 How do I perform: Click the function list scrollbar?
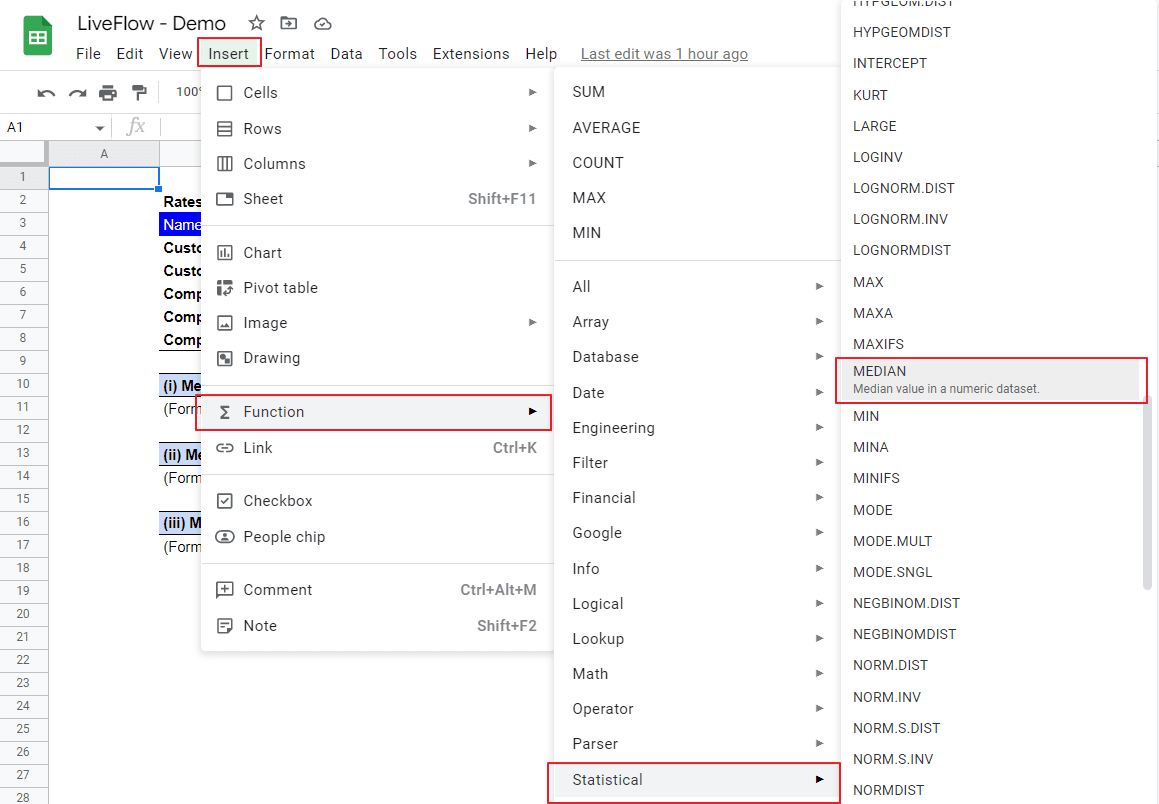click(1147, 491)
